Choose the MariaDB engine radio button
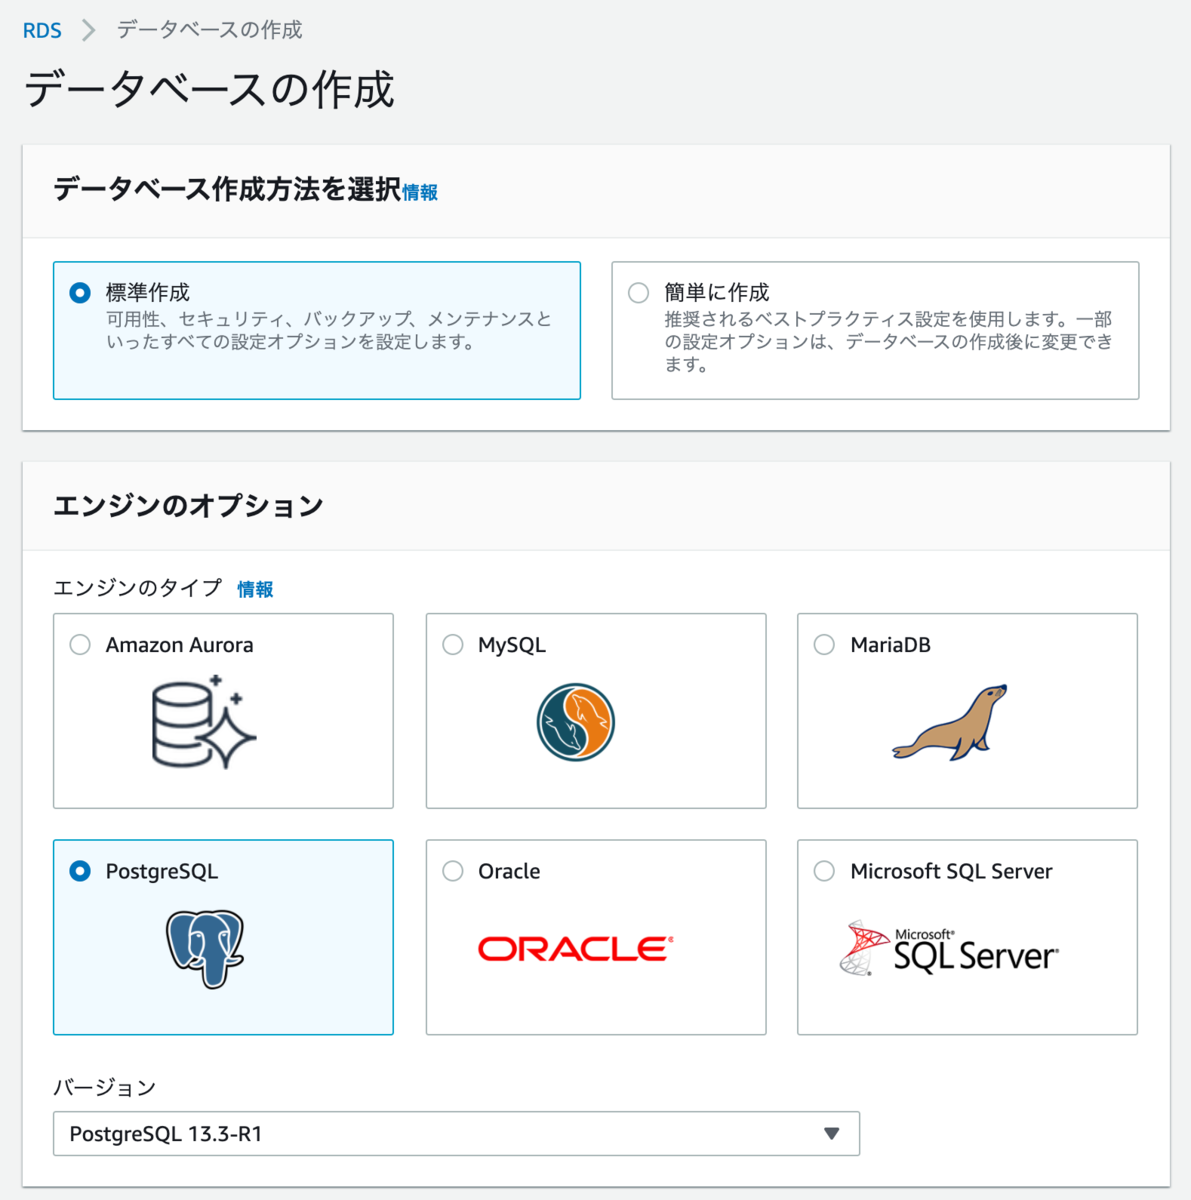 (x=824, y=645)
